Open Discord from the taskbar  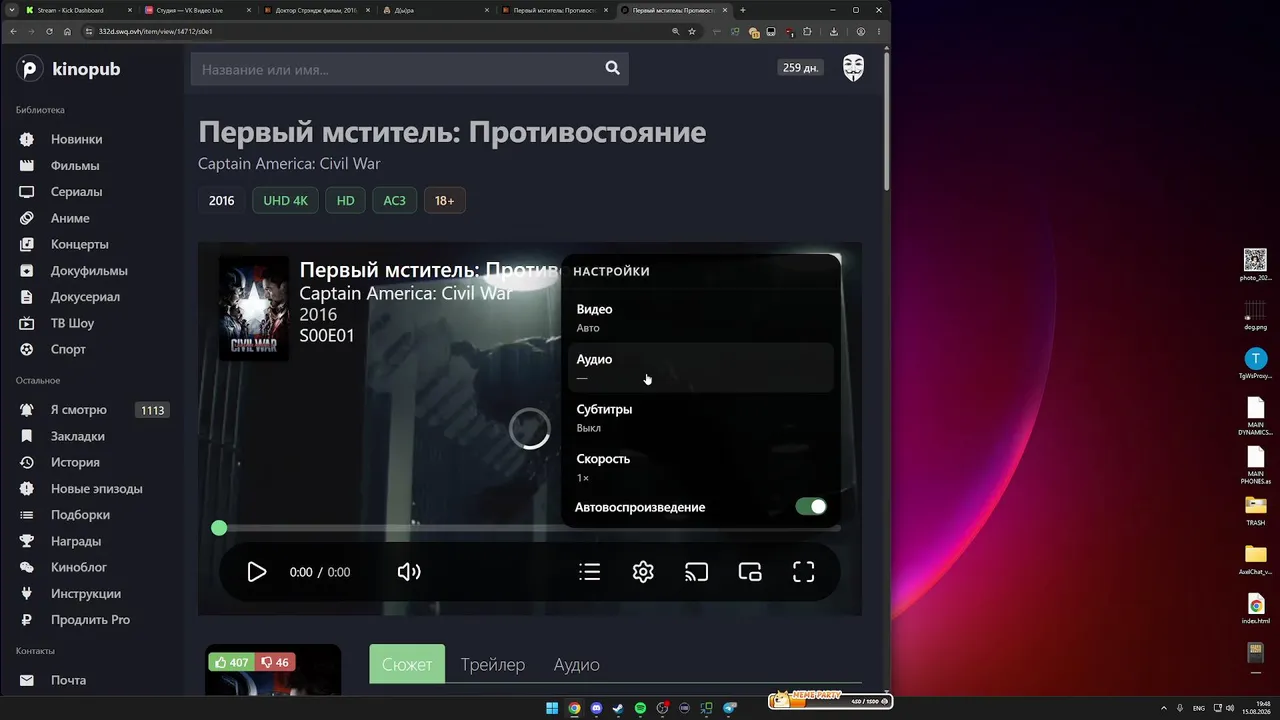click(596, 708)
